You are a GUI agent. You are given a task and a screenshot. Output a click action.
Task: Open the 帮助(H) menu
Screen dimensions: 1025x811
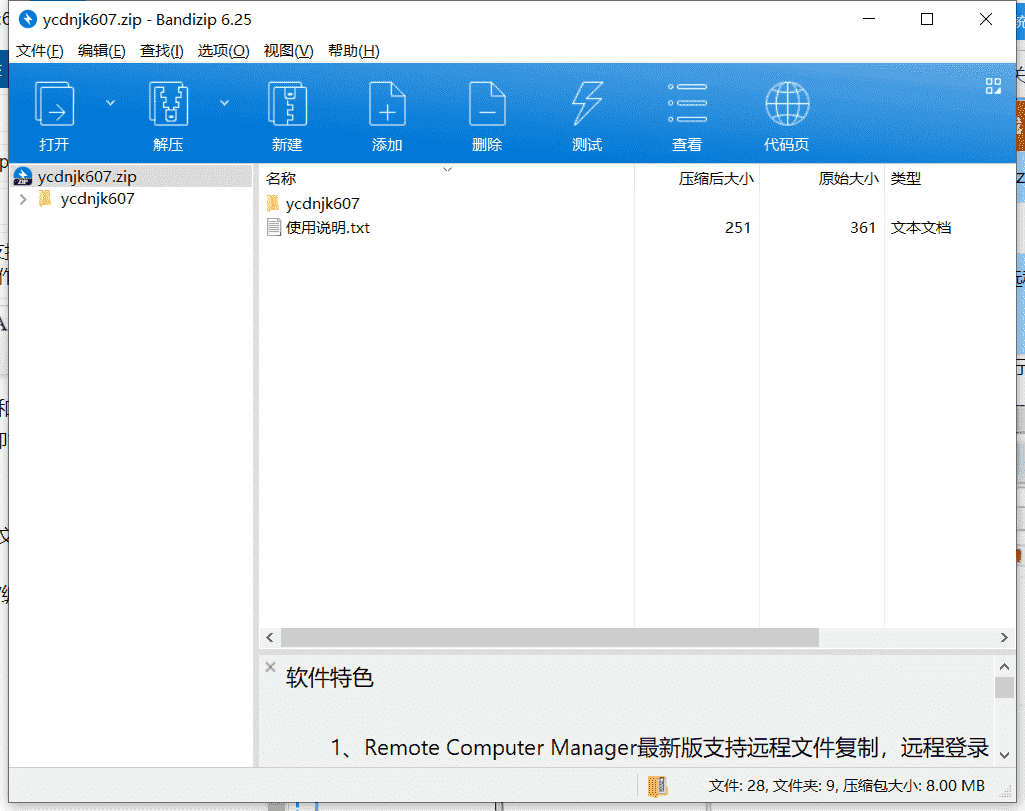[x=354, y=51]
